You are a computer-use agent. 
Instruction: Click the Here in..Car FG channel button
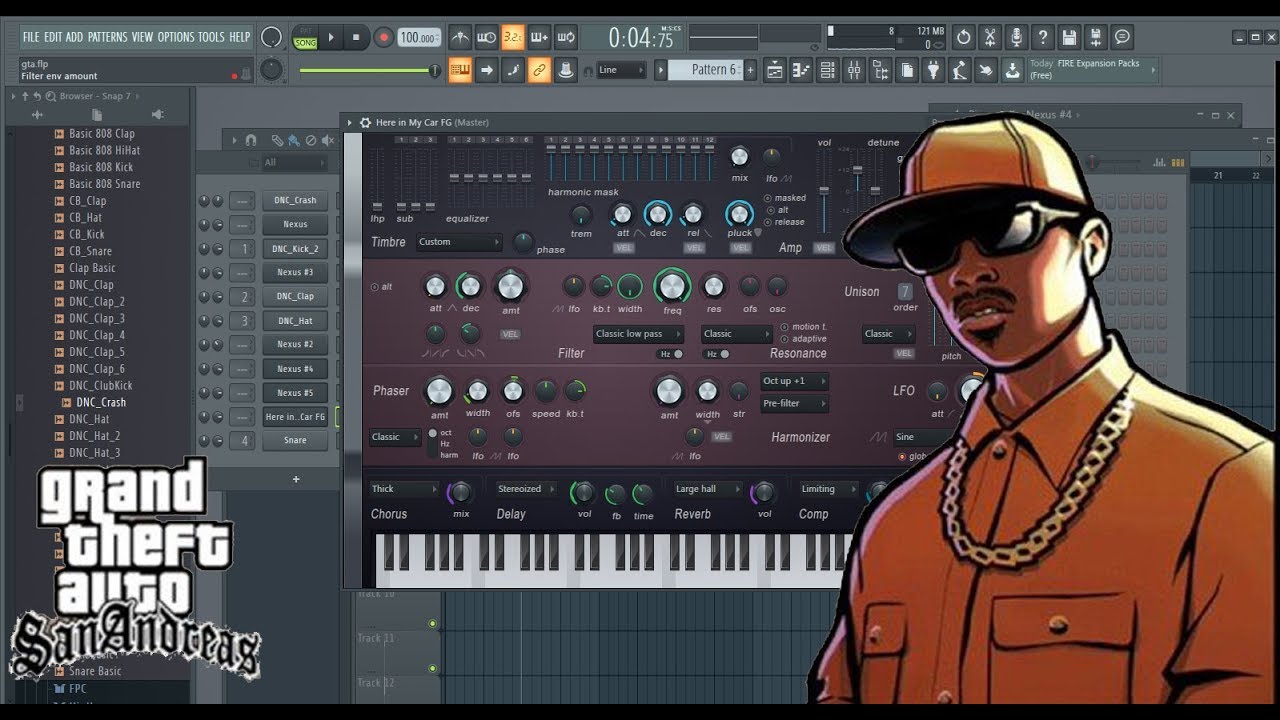pyautogui.click(x=295, y=416)
